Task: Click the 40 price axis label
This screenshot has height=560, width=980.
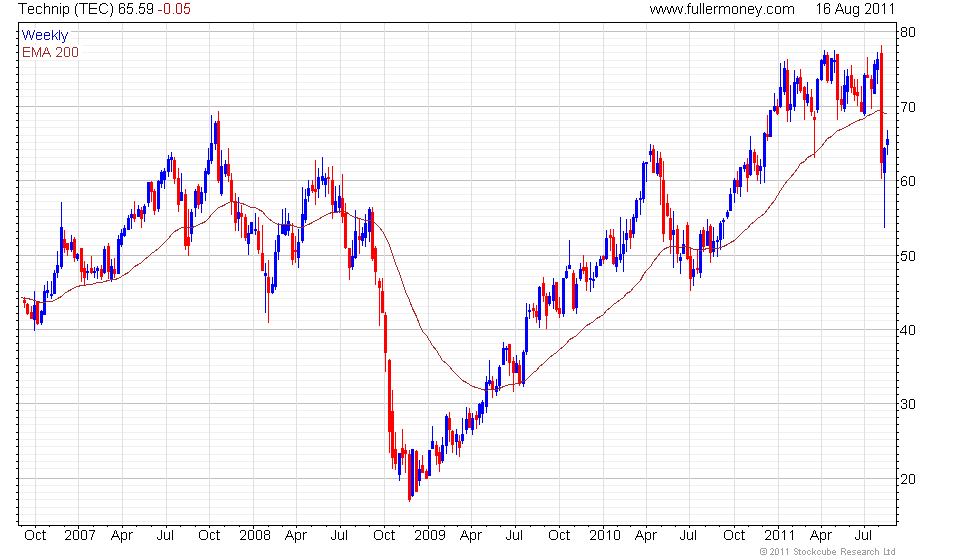Action: tap(908, 330)
